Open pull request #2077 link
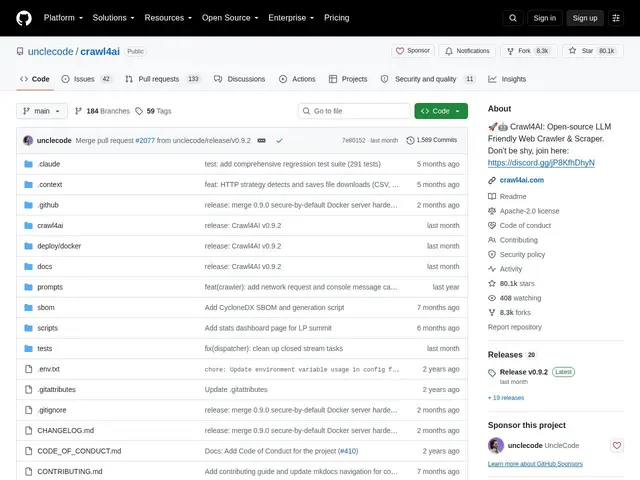The height and width of the screenshot is (480, 640). pos(145,140)
